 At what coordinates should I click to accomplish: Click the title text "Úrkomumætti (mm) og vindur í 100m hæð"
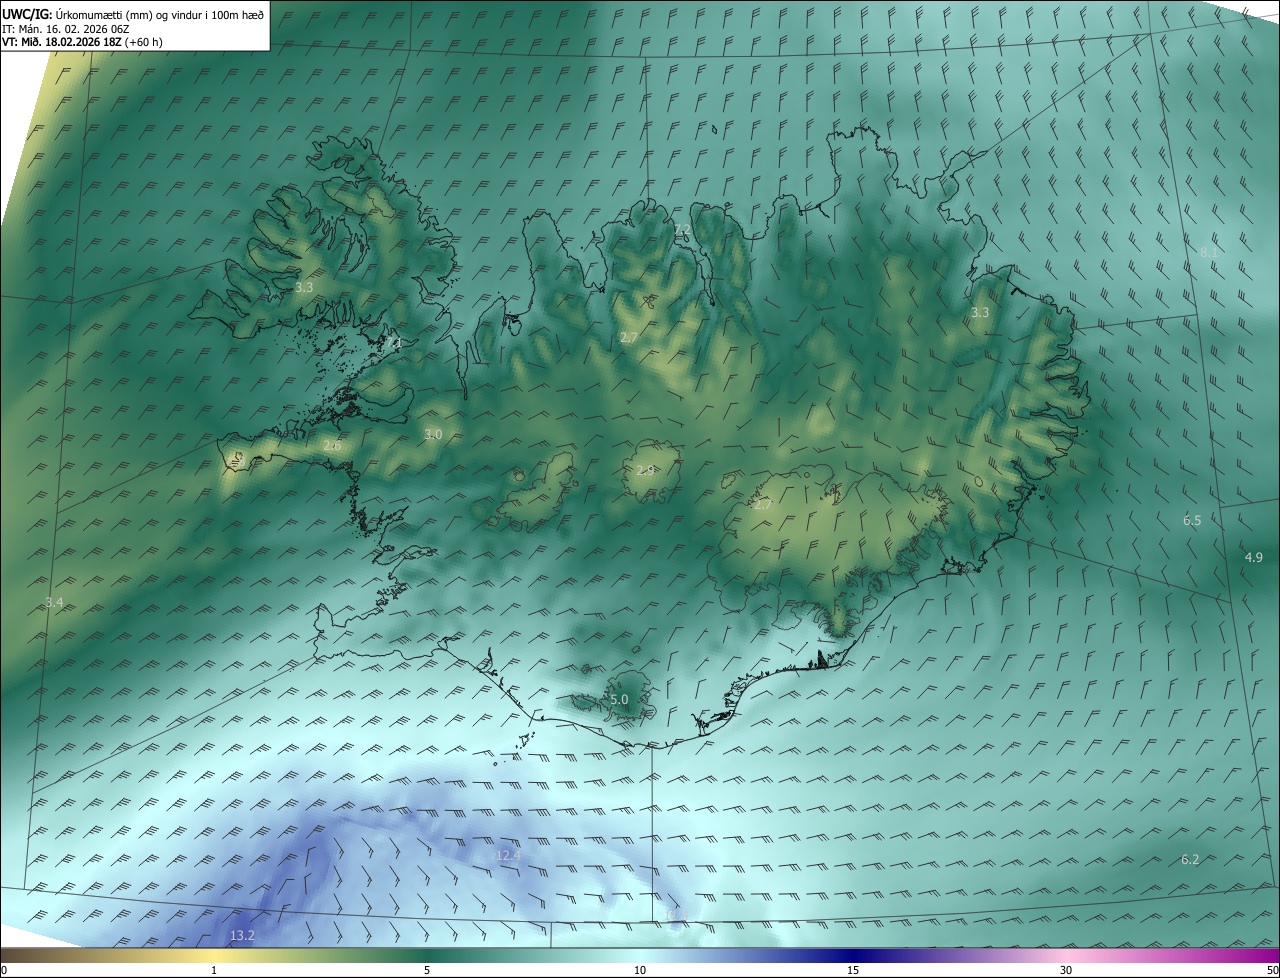[158, 14]
